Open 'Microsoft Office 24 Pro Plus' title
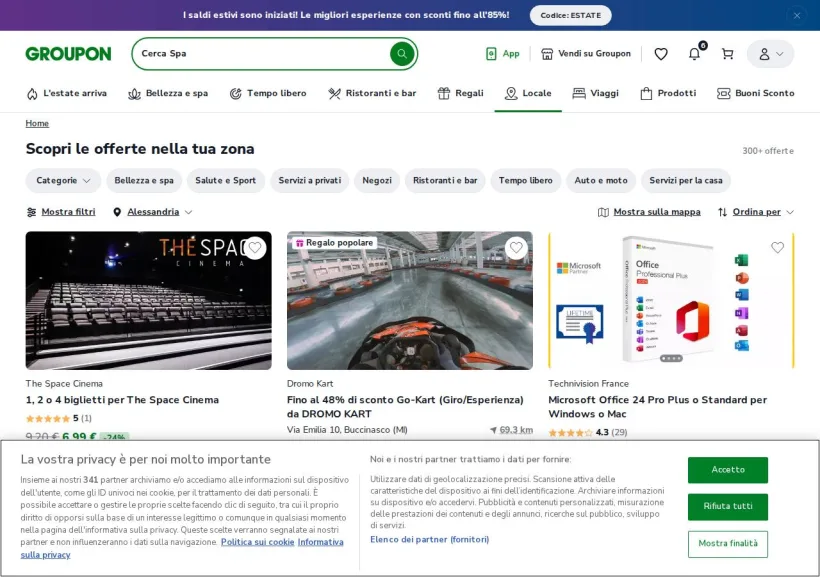The width and height of the screenshot is (820, 577). tap(657, 406)
